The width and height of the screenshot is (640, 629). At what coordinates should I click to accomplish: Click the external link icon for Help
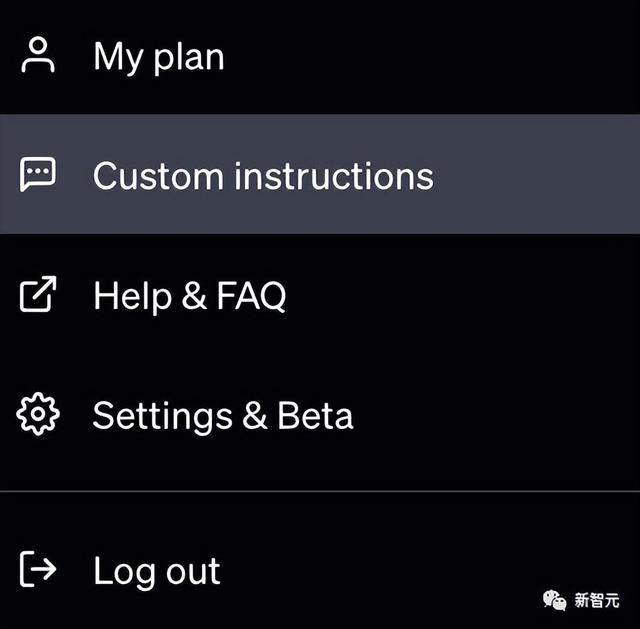tap(38, 295)
